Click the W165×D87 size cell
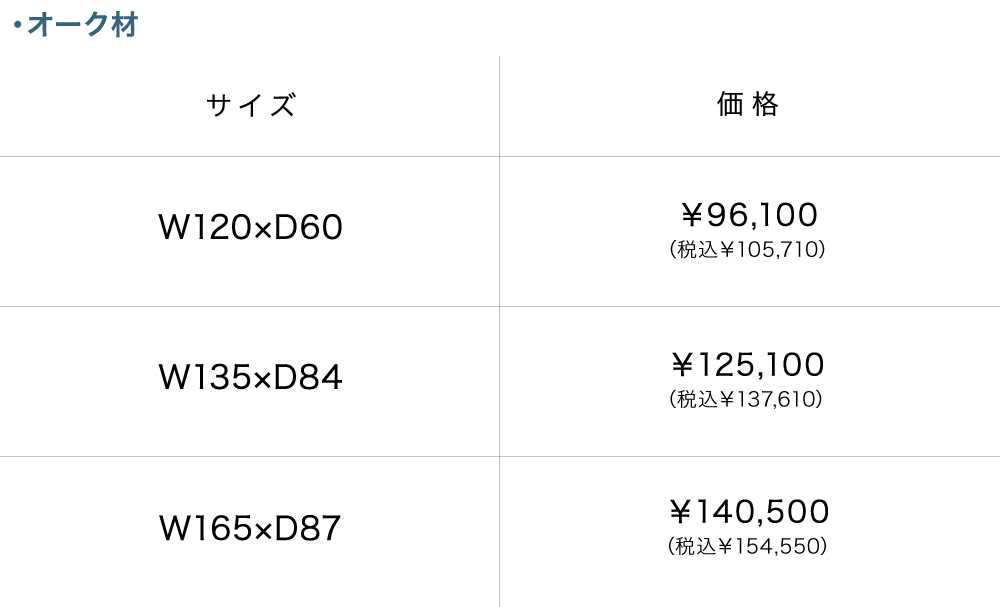Image resolution: width=1000 pixels, height=607 pixels. 251,528
